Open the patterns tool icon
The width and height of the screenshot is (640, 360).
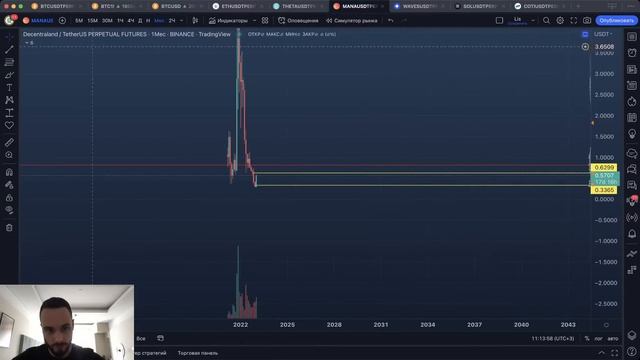[9, 100]
